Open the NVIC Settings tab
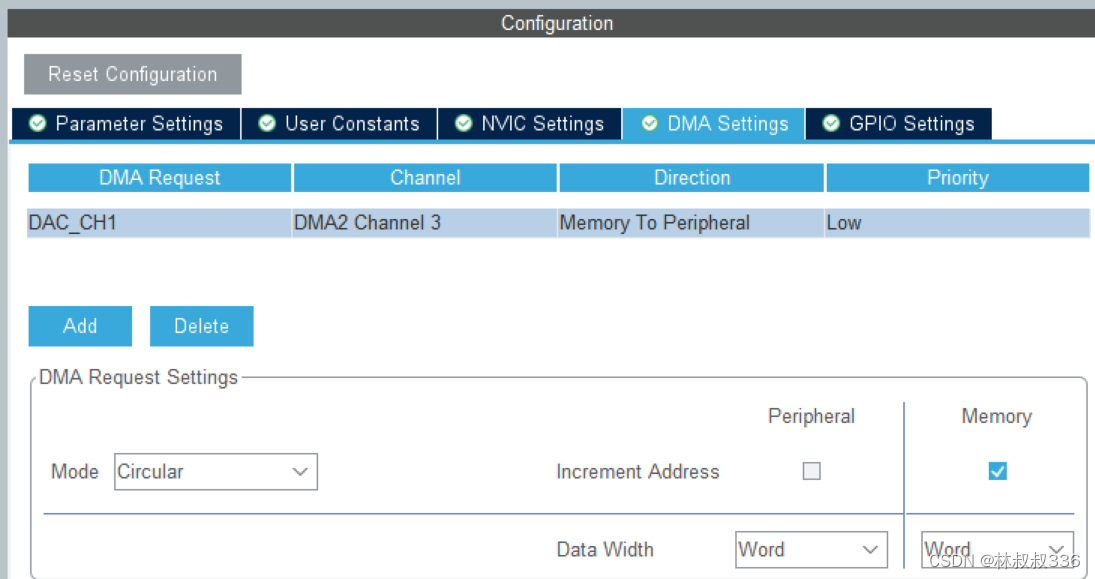The width and height of the screenshot is (1095, 579). pyautogui.click(x=529, y=124)
